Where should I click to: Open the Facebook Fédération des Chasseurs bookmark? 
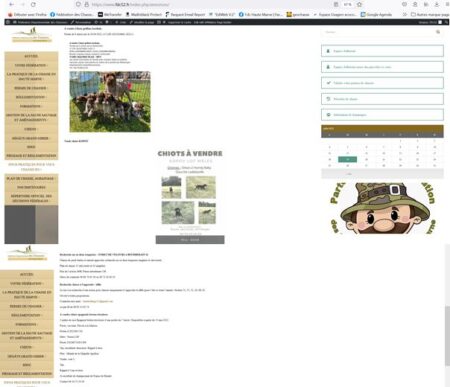(x=72, y=14)
